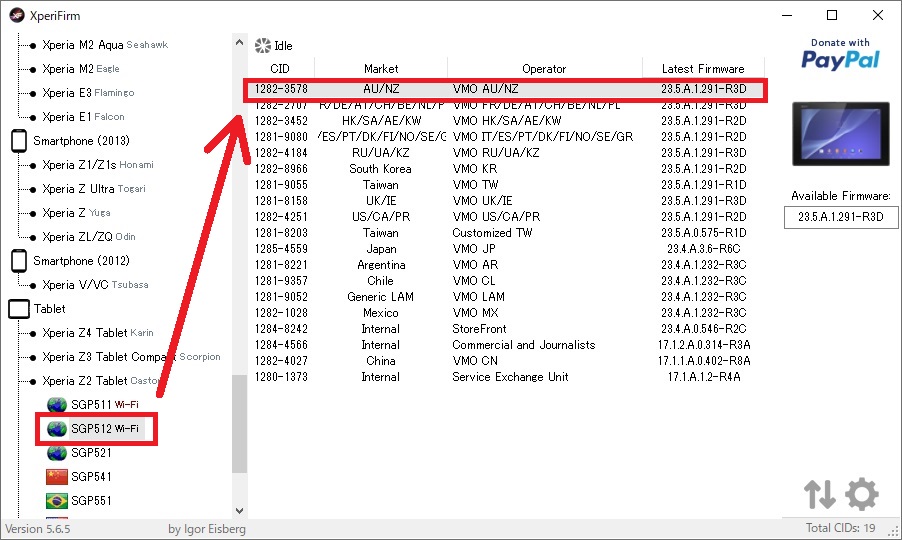Sort by the Market column header
Viewport: 902px width, 540px height.
click(381, 69)
